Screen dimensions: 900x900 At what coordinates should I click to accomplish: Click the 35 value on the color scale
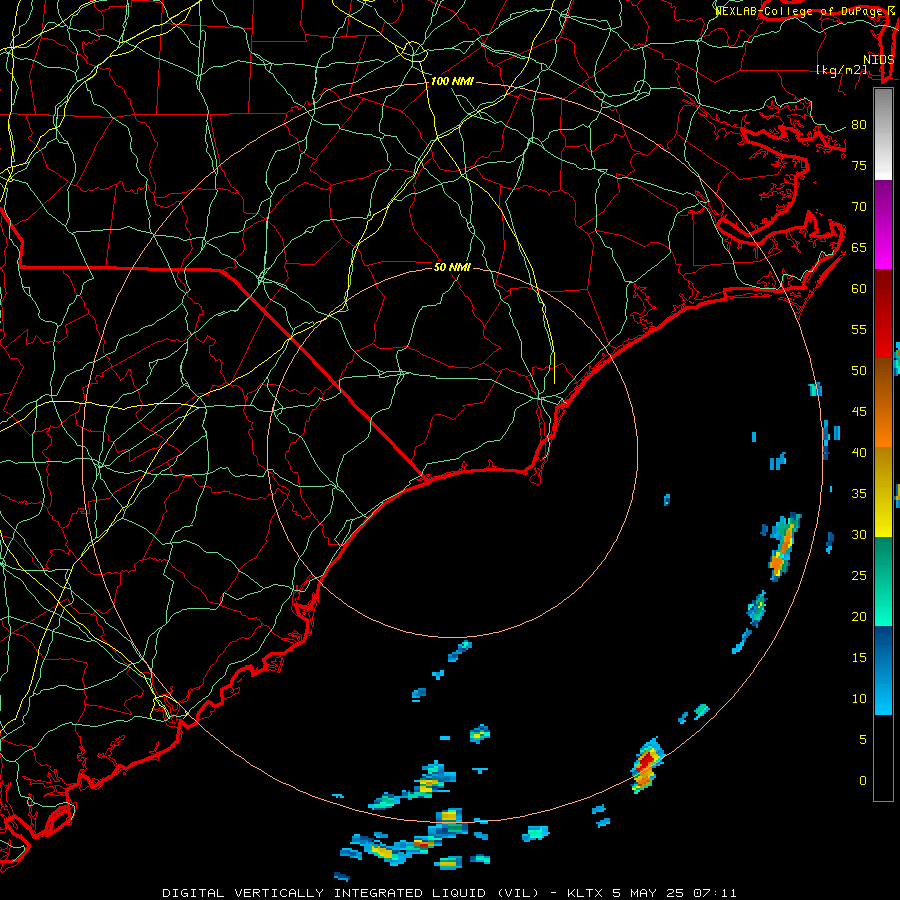(859, 494)
